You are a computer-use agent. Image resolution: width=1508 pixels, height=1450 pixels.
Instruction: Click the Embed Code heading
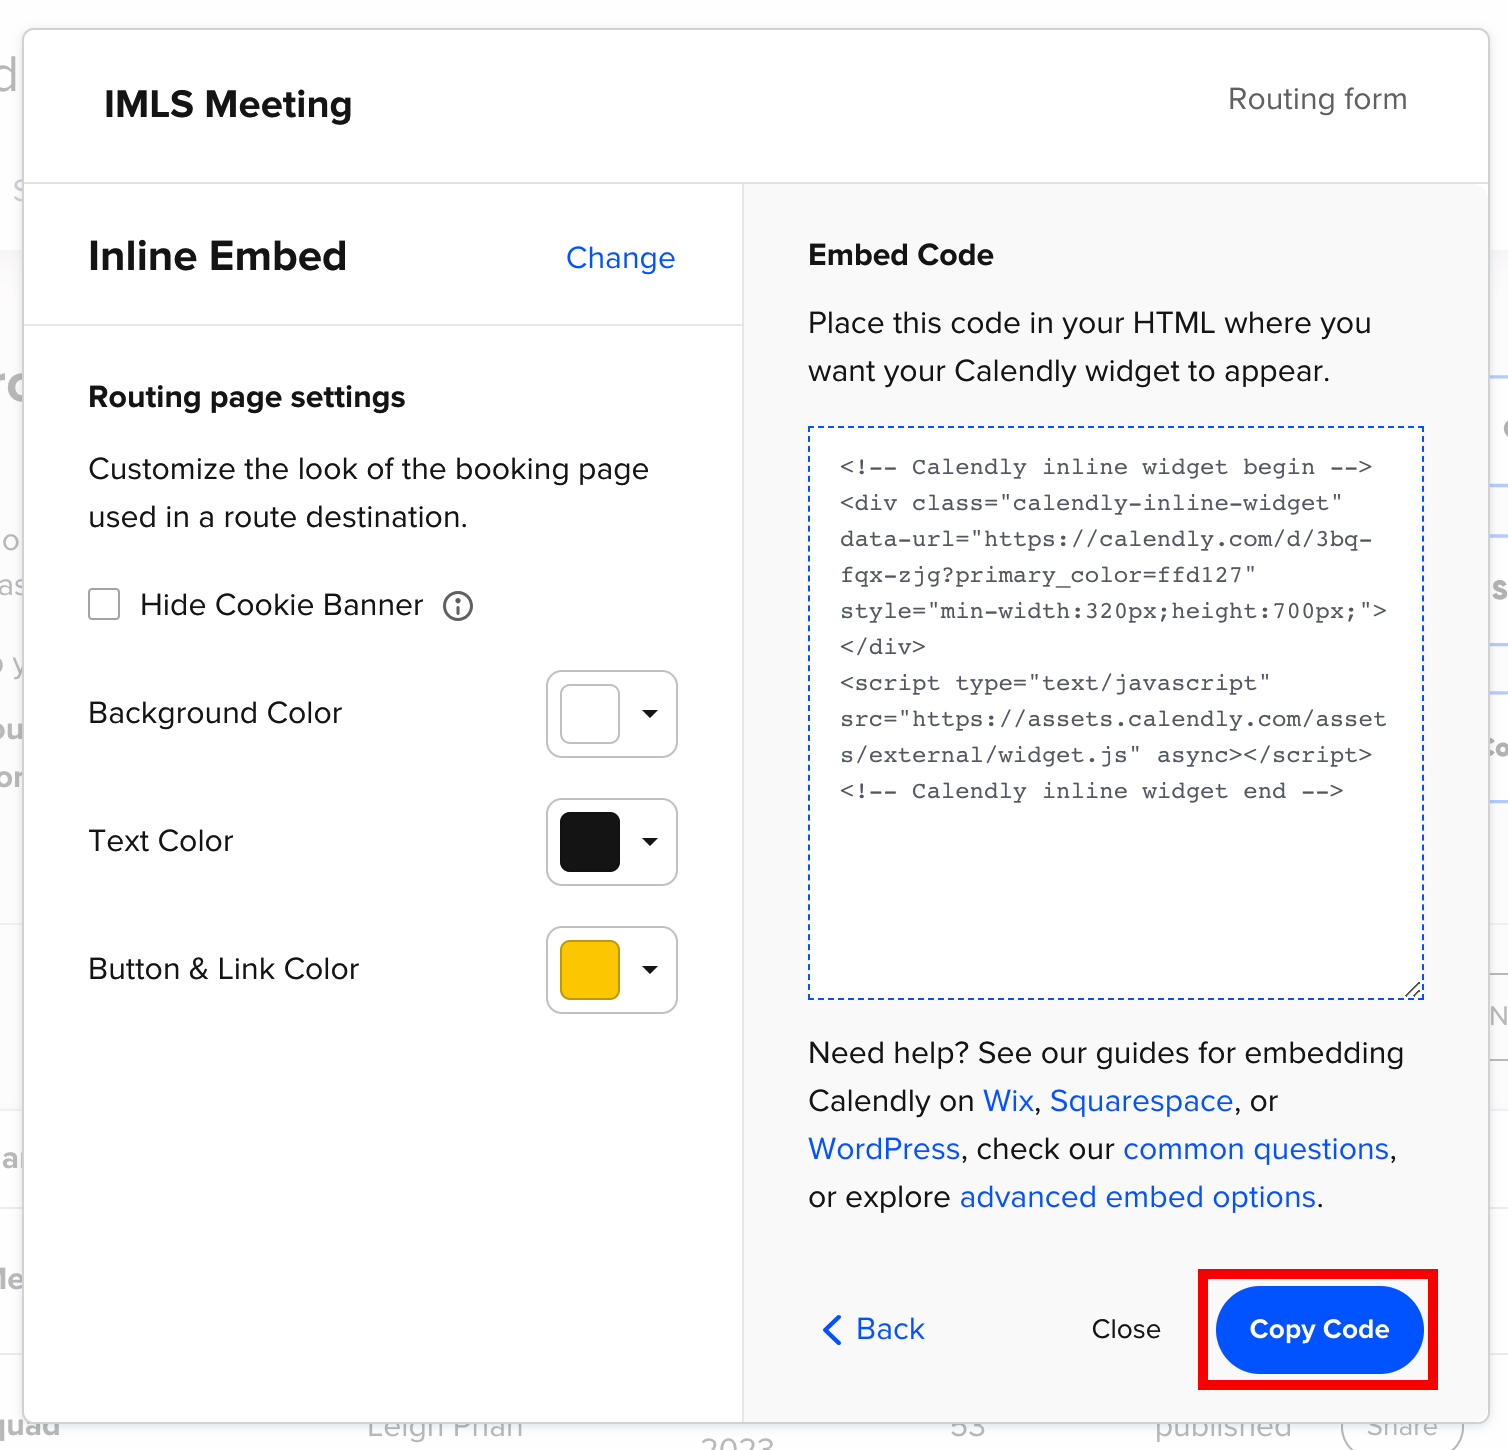(901, 255)
